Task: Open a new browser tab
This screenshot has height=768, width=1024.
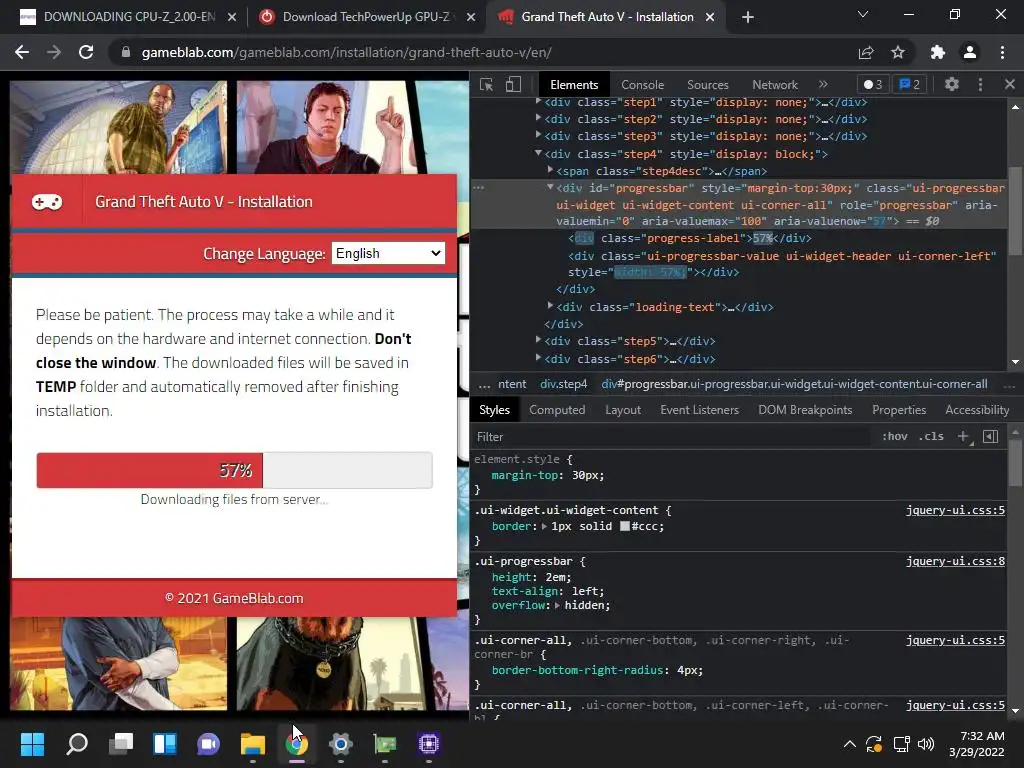Action: pos(748,17)
